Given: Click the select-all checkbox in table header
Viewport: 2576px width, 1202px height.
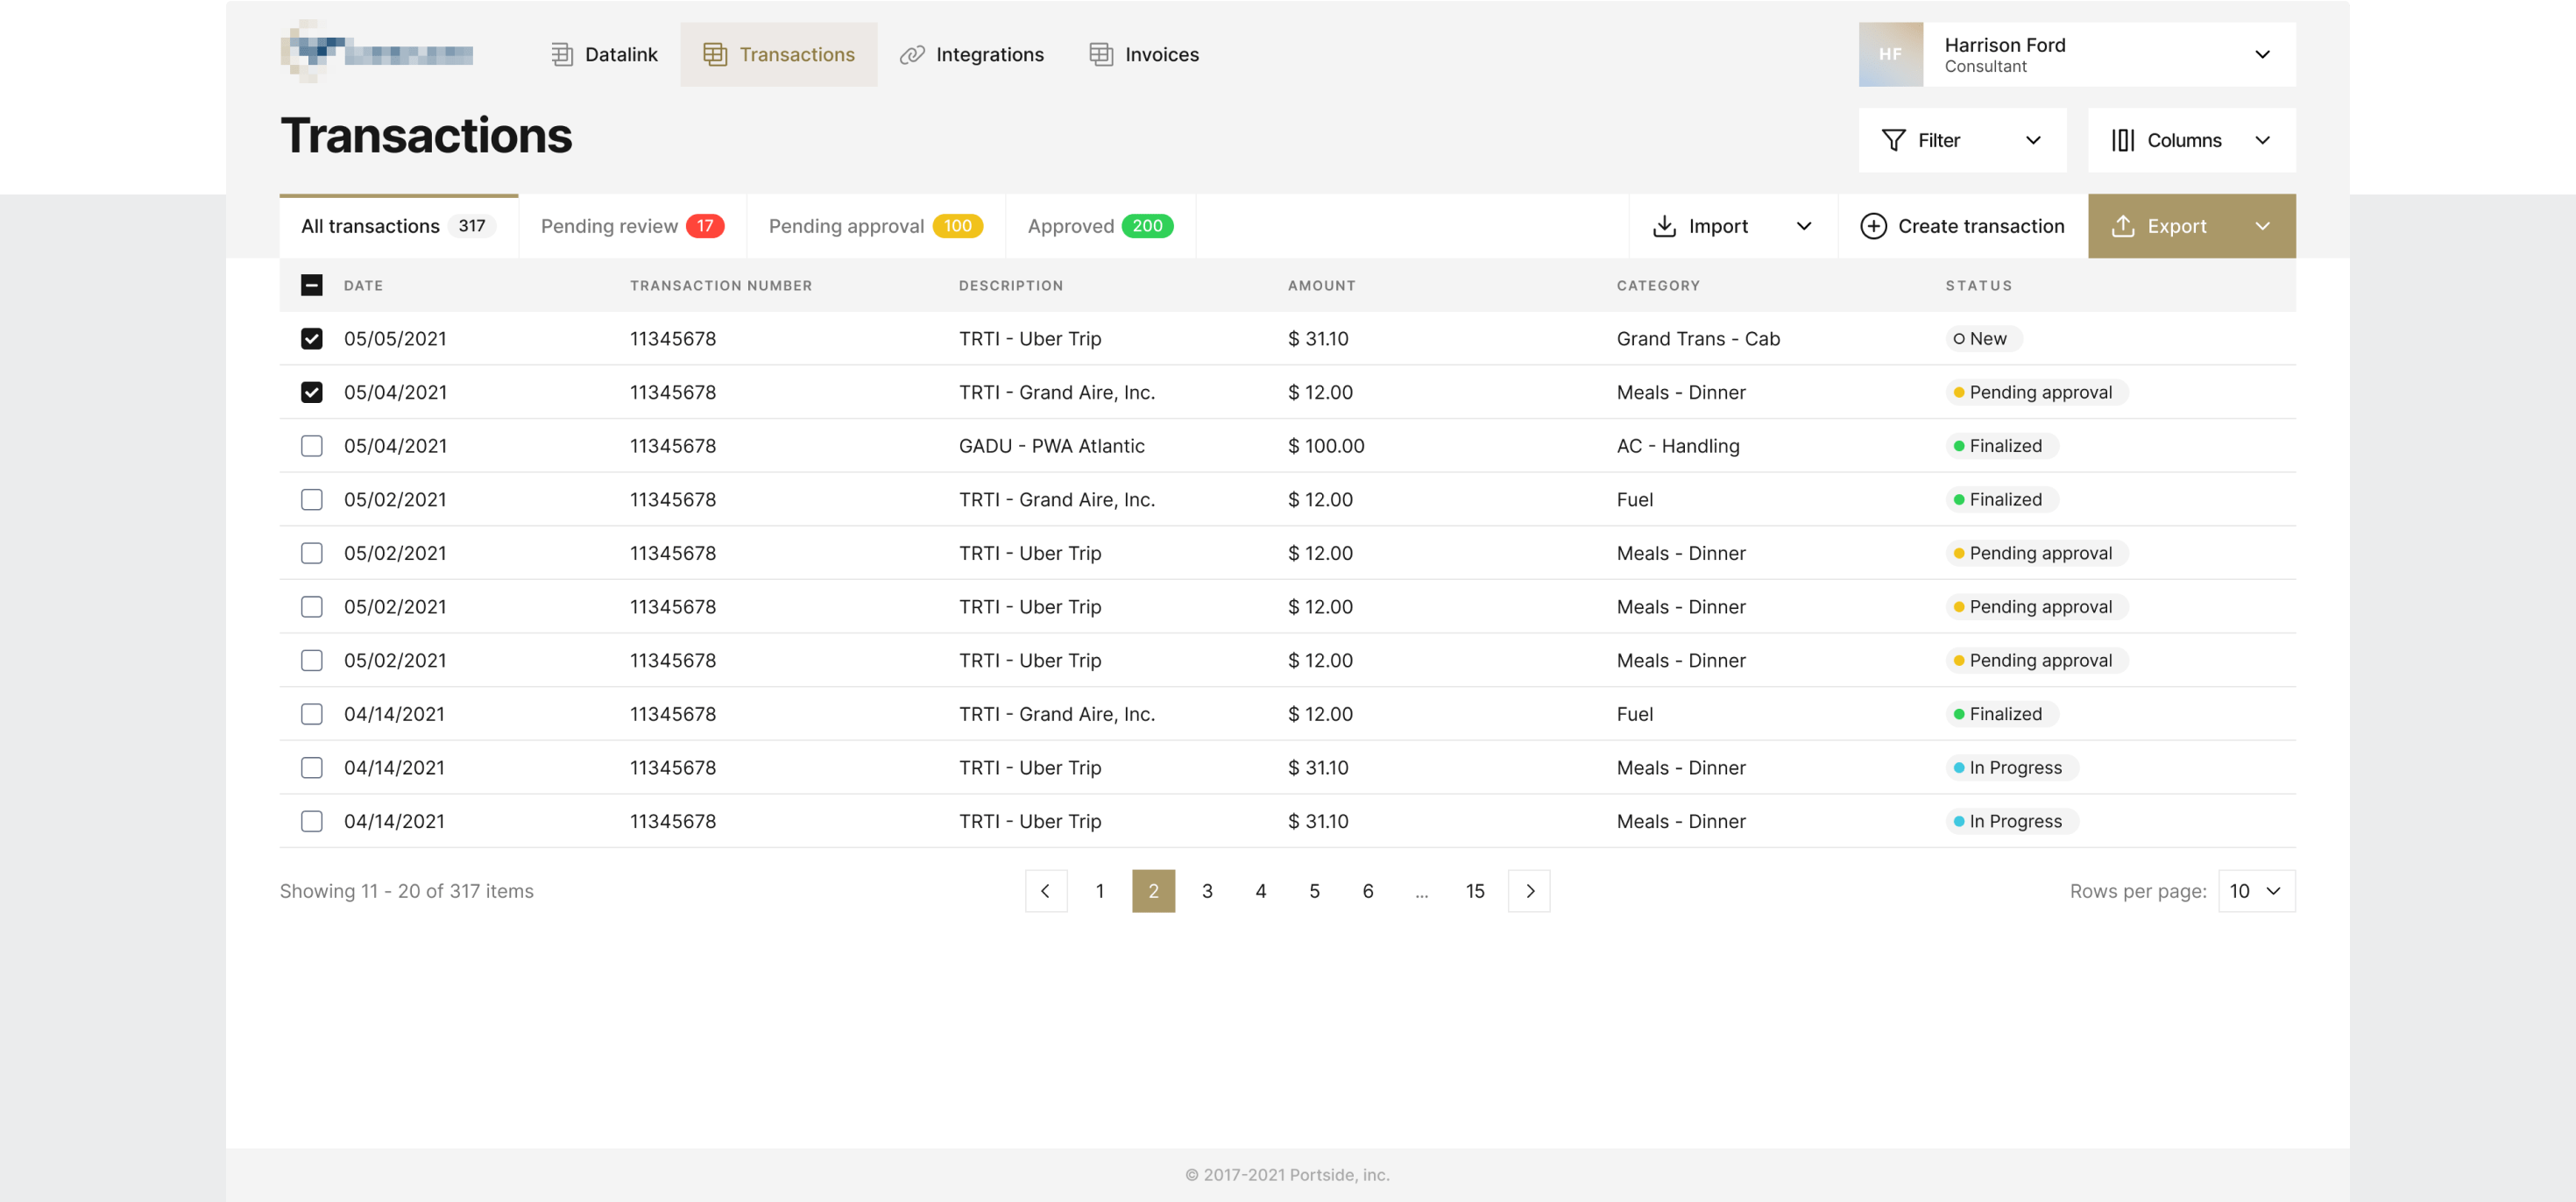Looking at the screenshot, I should (311, 285).
